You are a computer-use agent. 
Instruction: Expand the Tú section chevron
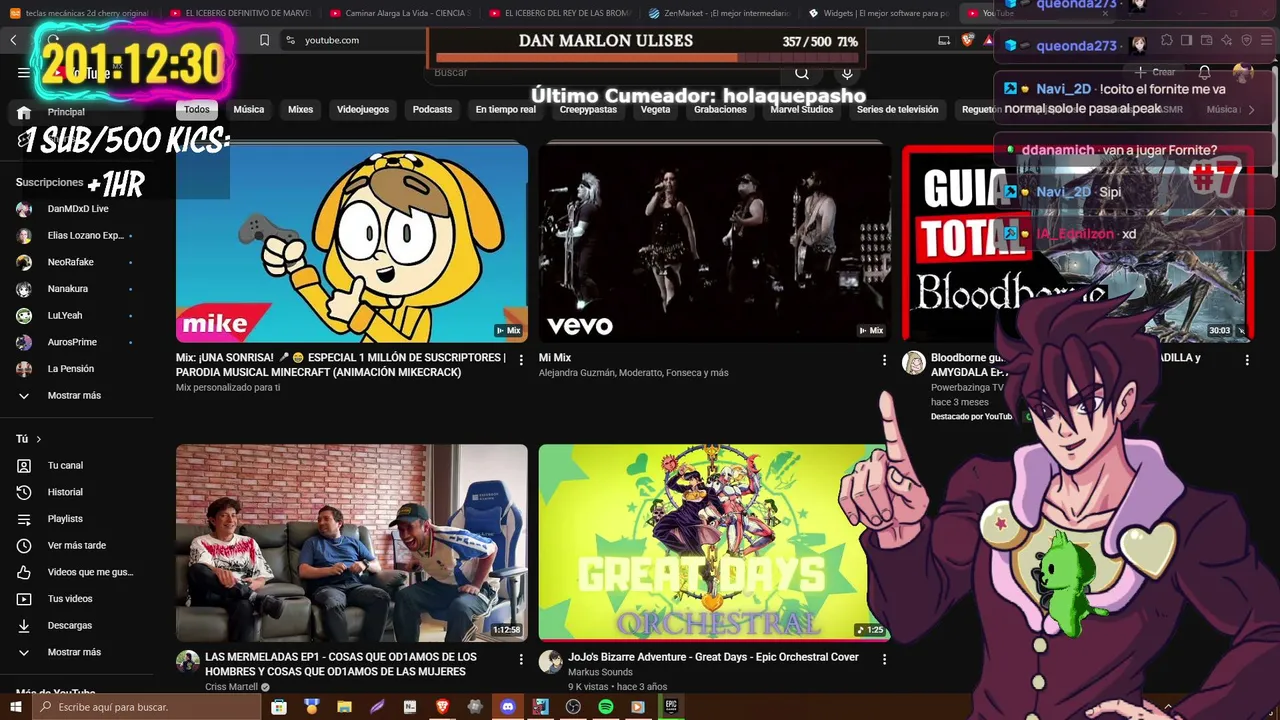39,439
